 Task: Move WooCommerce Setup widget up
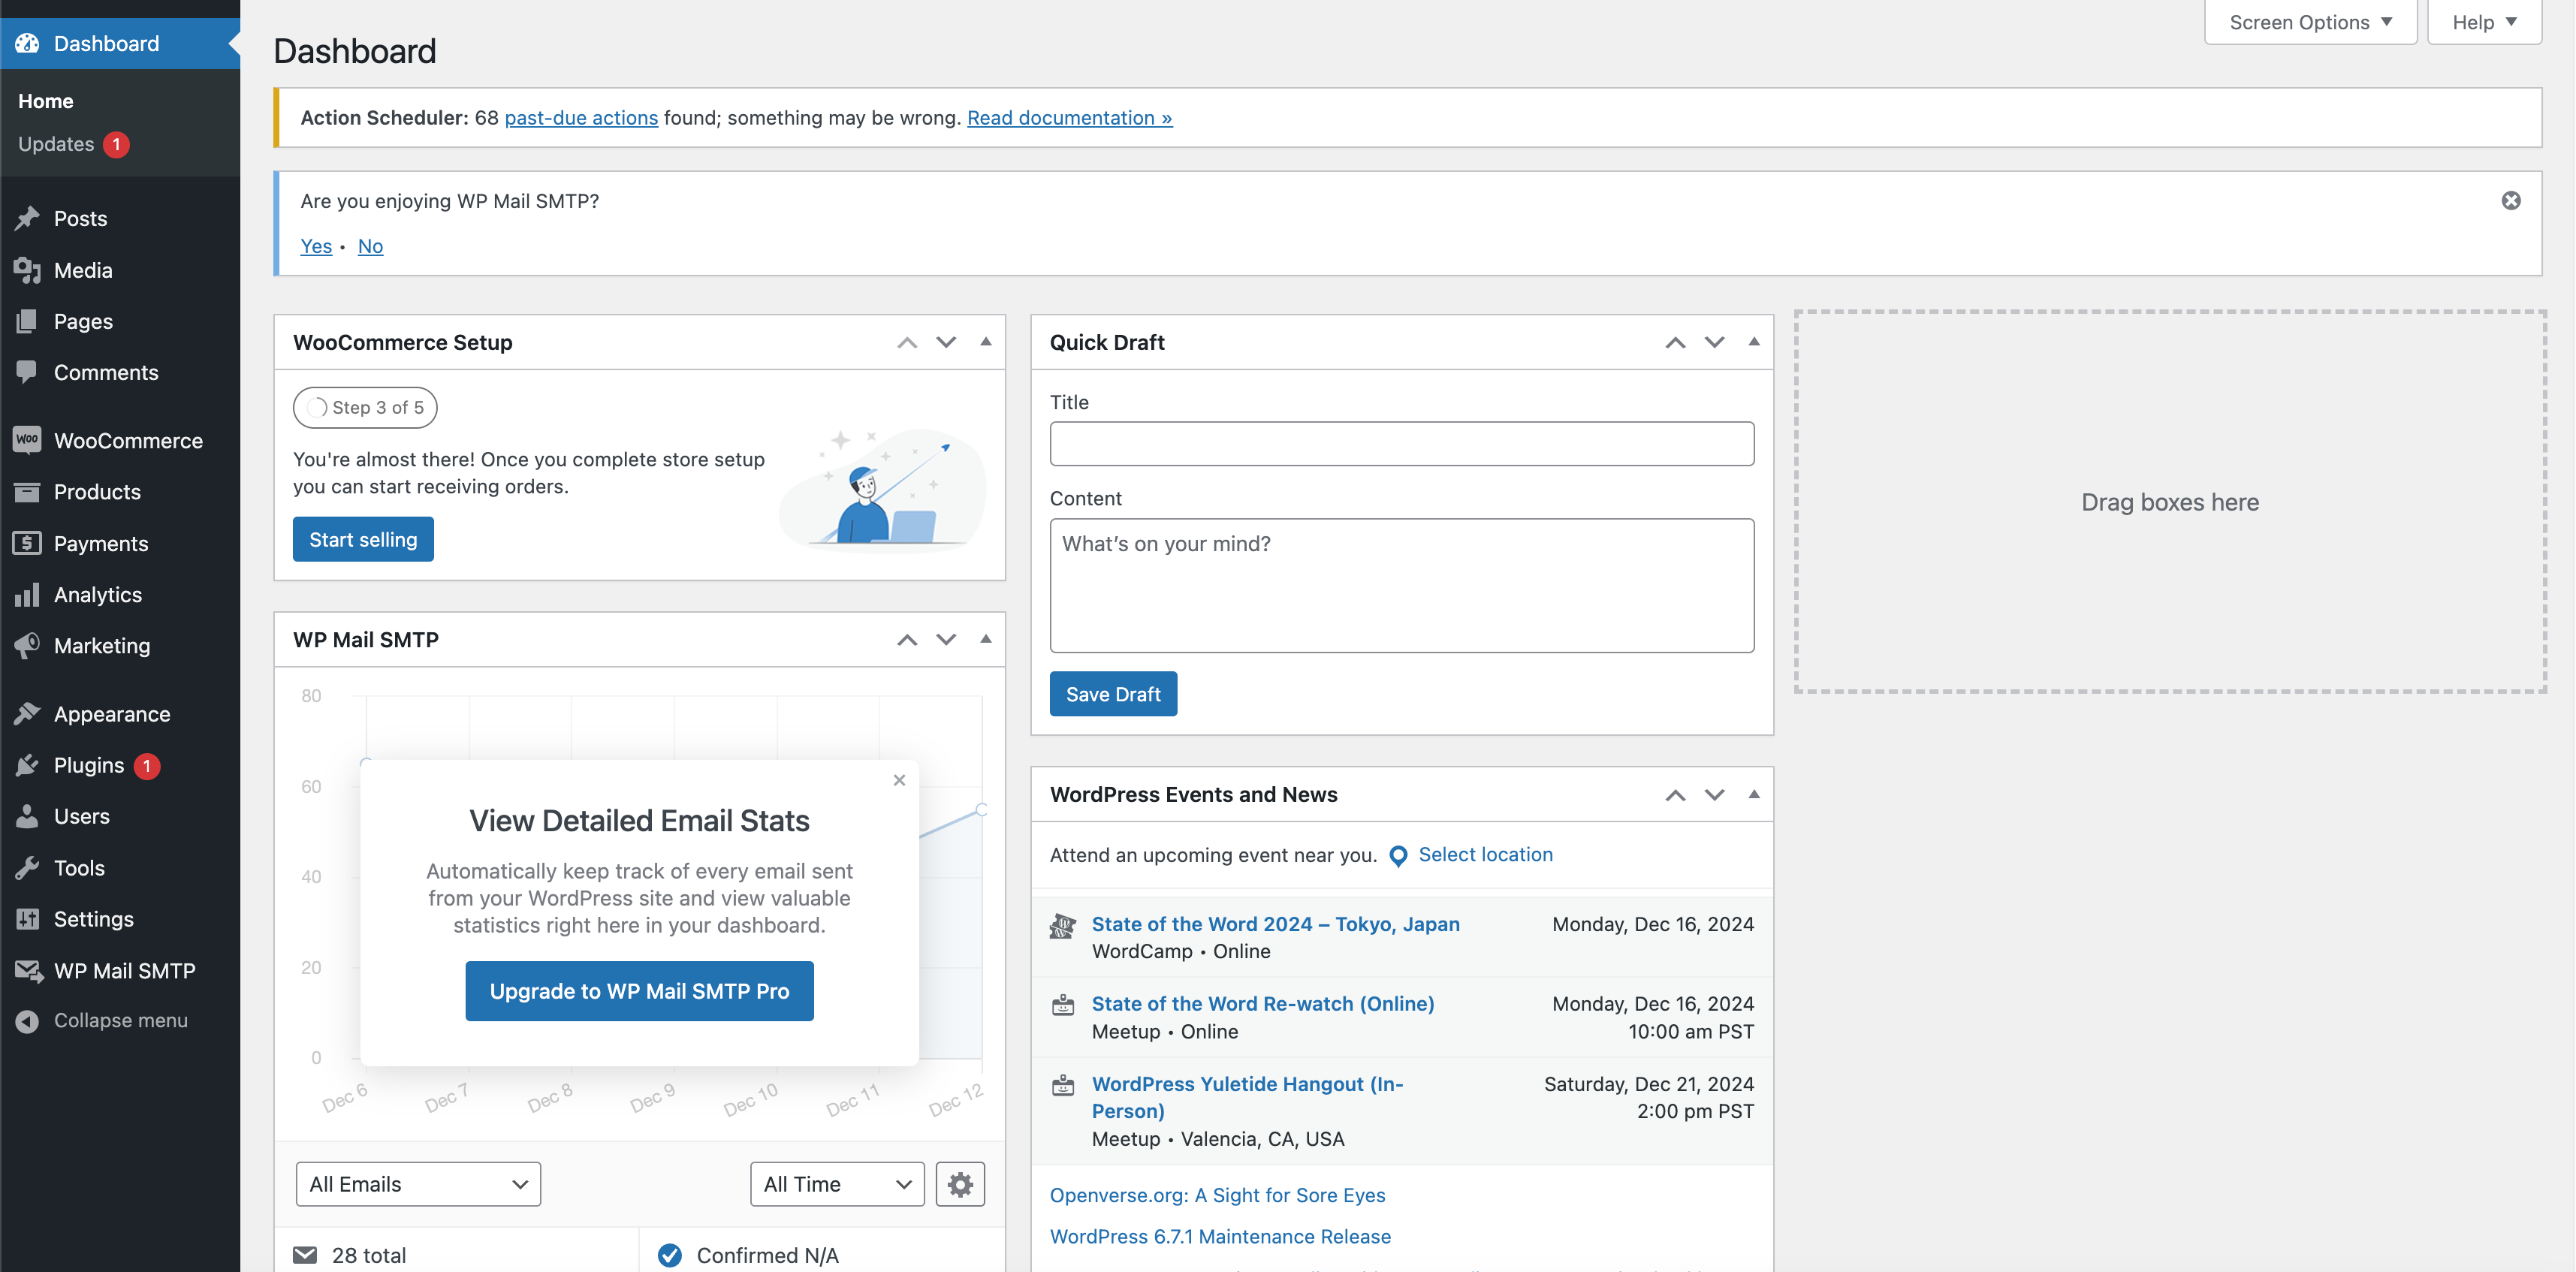coord(907,342)
